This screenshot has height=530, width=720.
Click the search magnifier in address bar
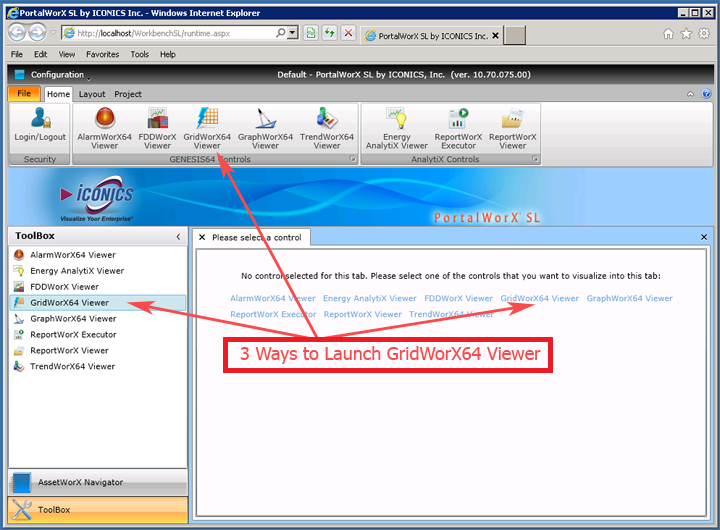280,33
